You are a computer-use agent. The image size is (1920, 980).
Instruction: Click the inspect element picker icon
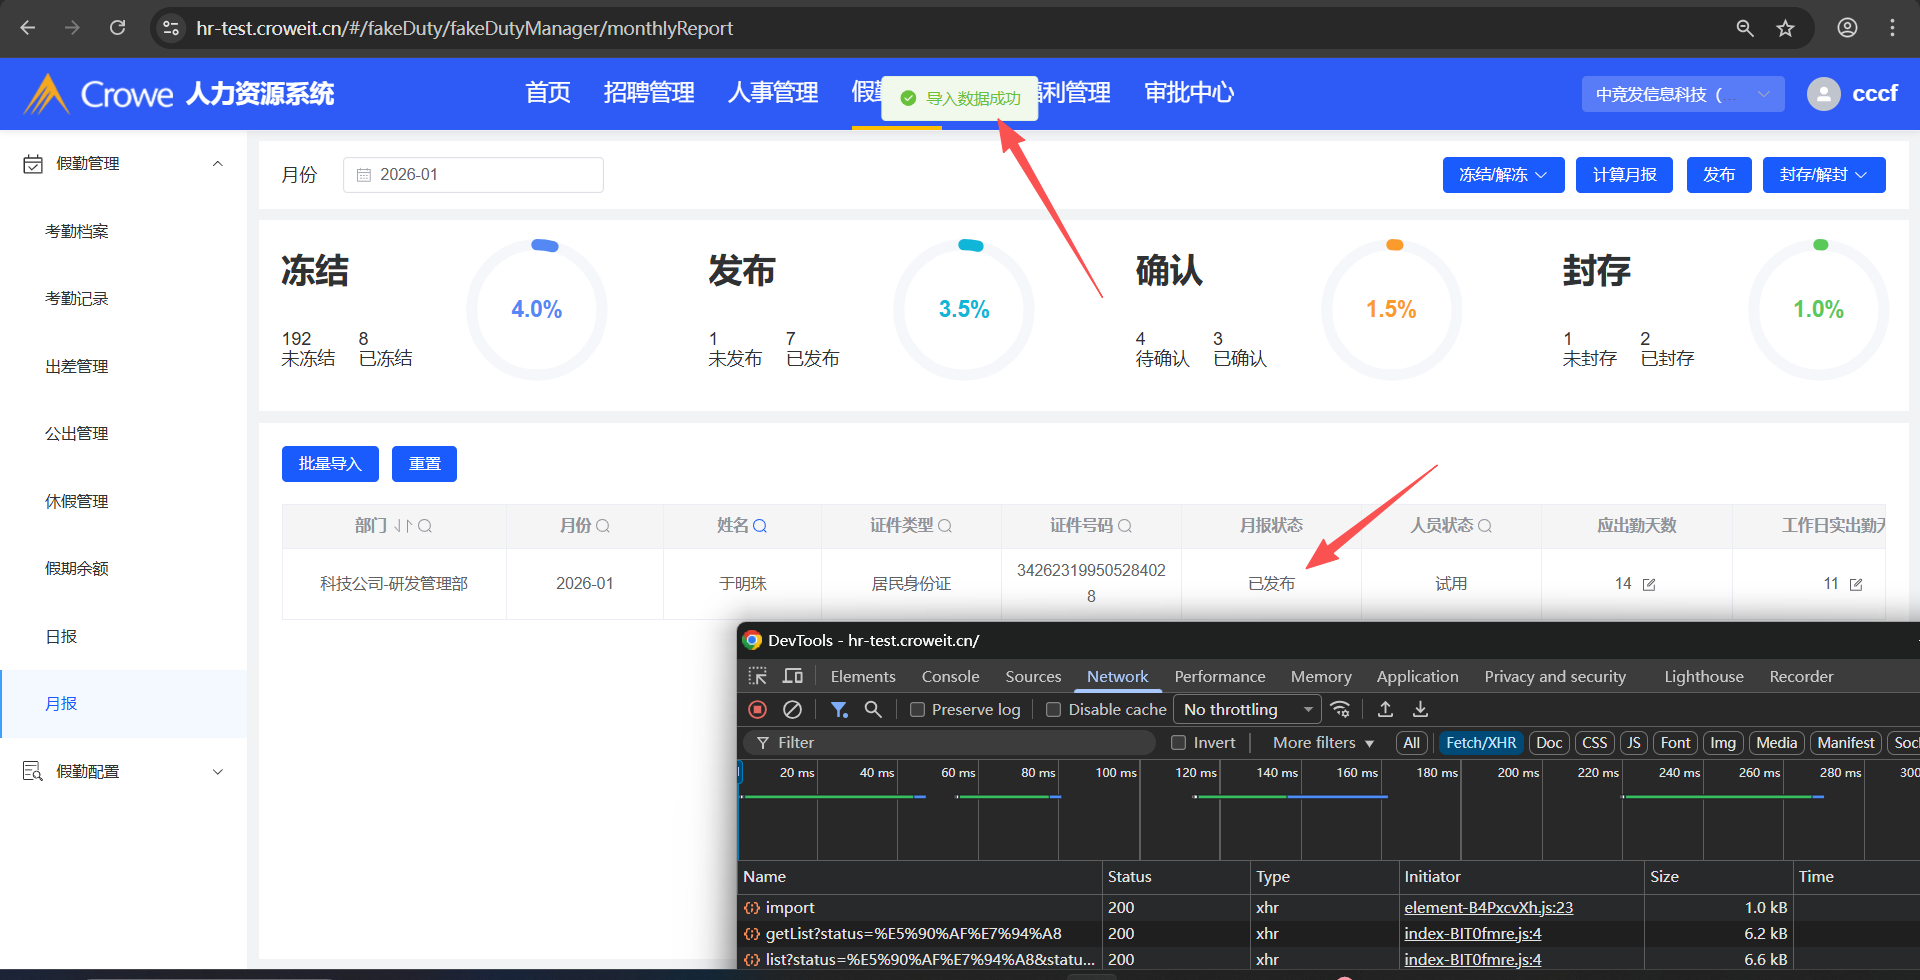(x=758, y=676)
